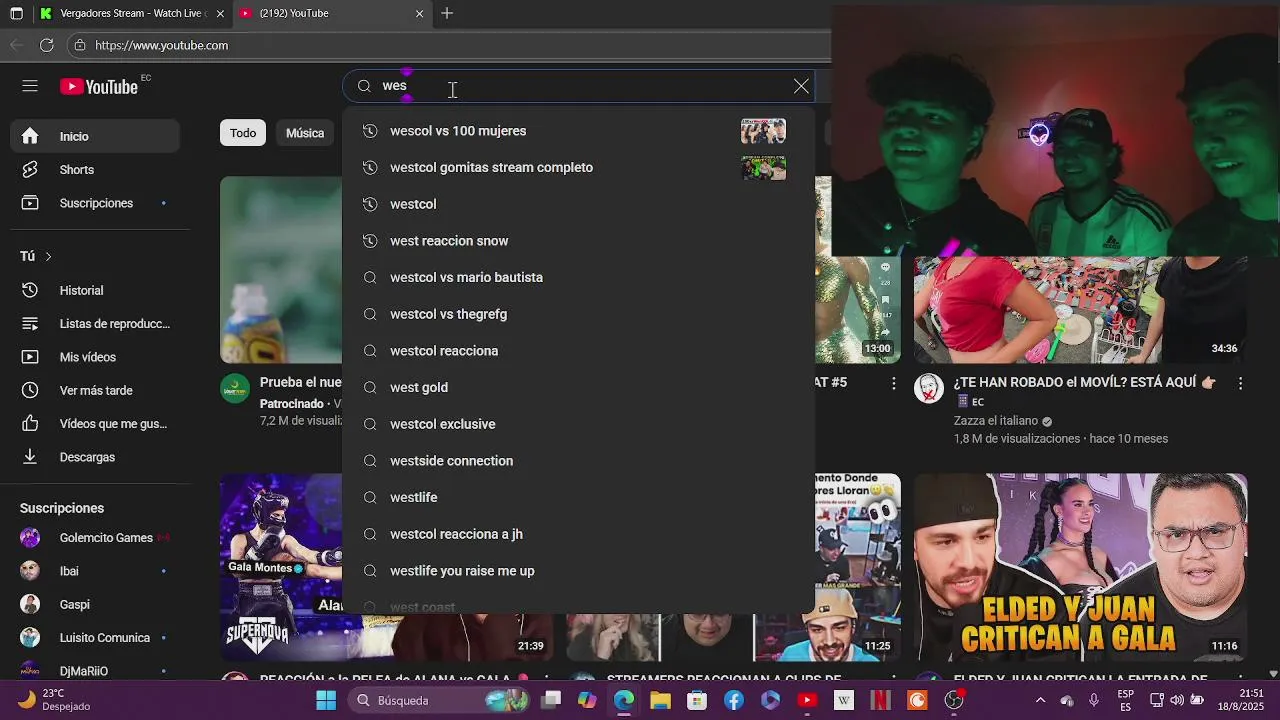The image size is (1280, 720).
Task: Go to Inicio in the sidebar
Action: (95, 136)
